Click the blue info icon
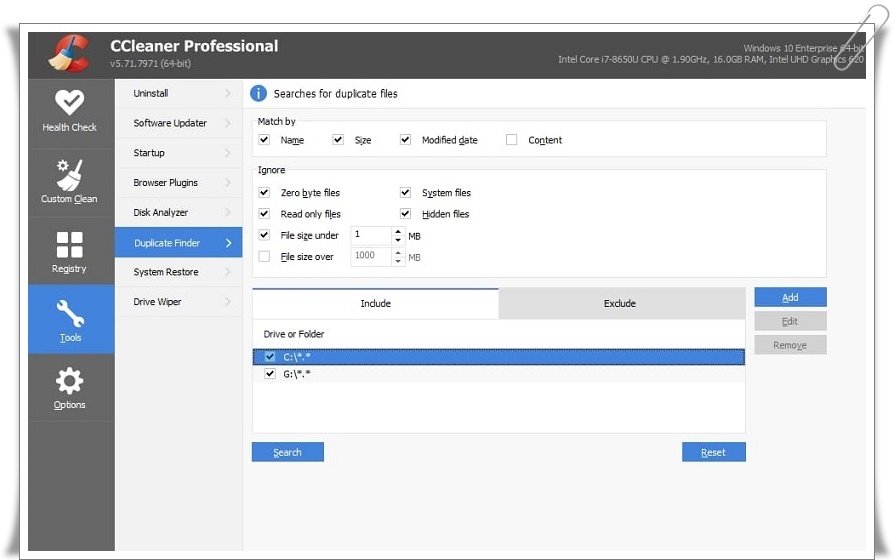The height and width of the screenshot is (560, 894). 258,93
